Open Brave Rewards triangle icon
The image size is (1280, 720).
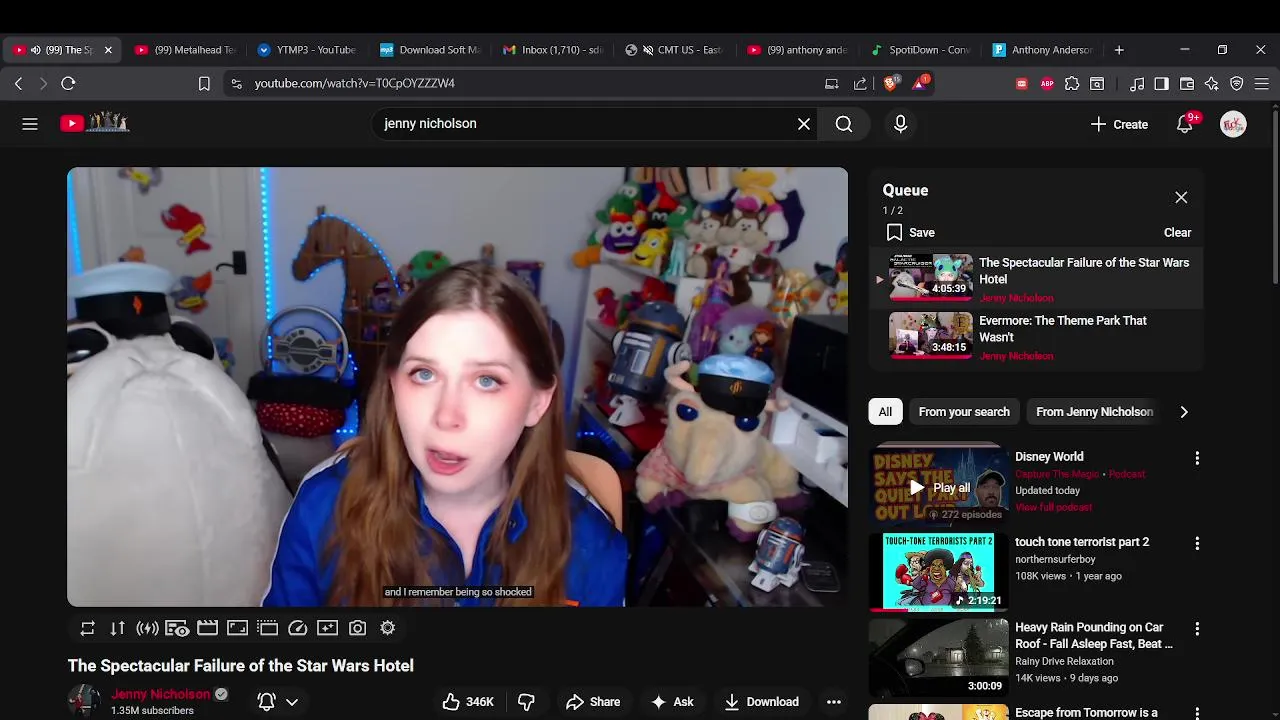pyautogui.click(x=919, y=83)
